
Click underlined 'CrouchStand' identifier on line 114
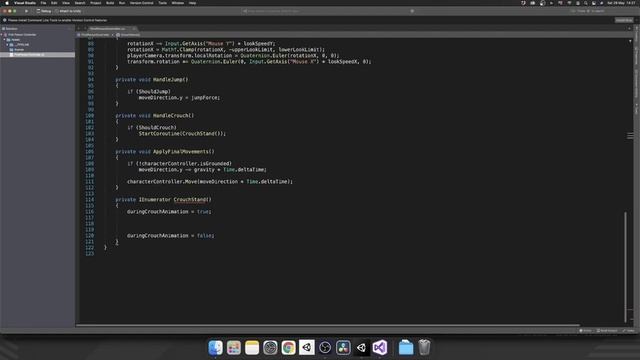[190, 200]
